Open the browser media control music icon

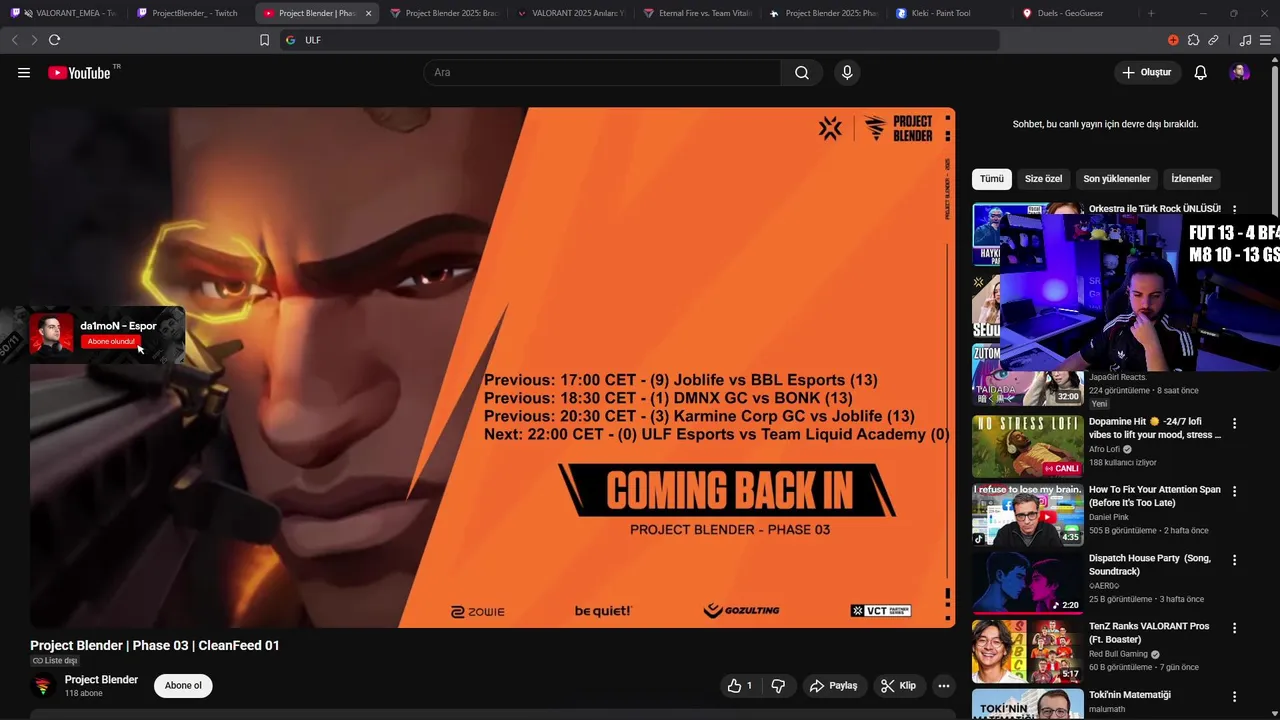(1245, 40)
